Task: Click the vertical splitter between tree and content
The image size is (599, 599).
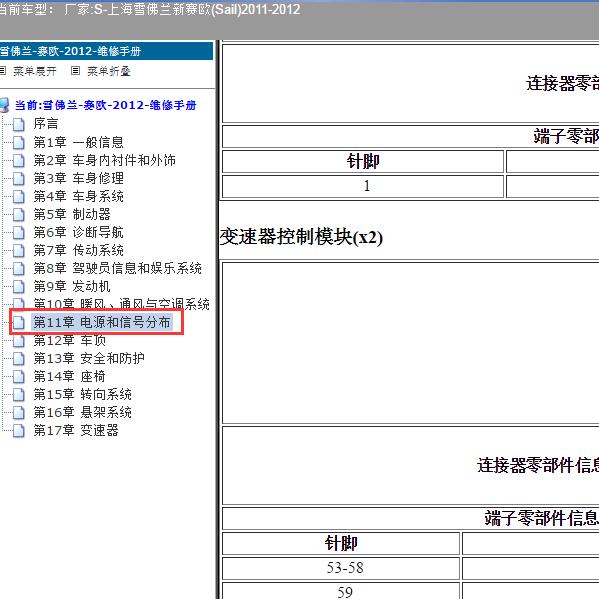Action: click(x=218, y=319)
